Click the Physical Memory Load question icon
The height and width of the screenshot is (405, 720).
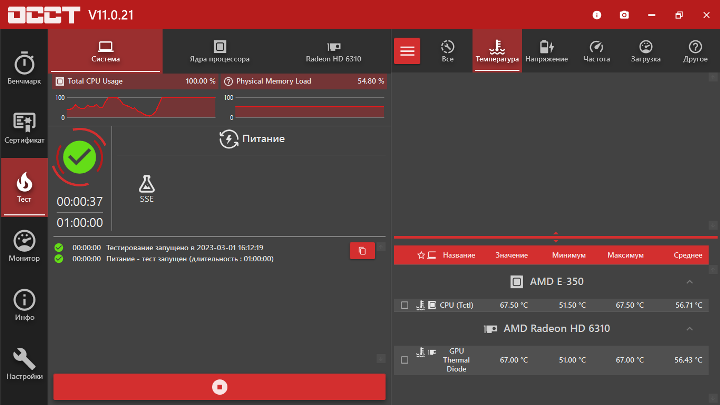[x=228, y=81]
